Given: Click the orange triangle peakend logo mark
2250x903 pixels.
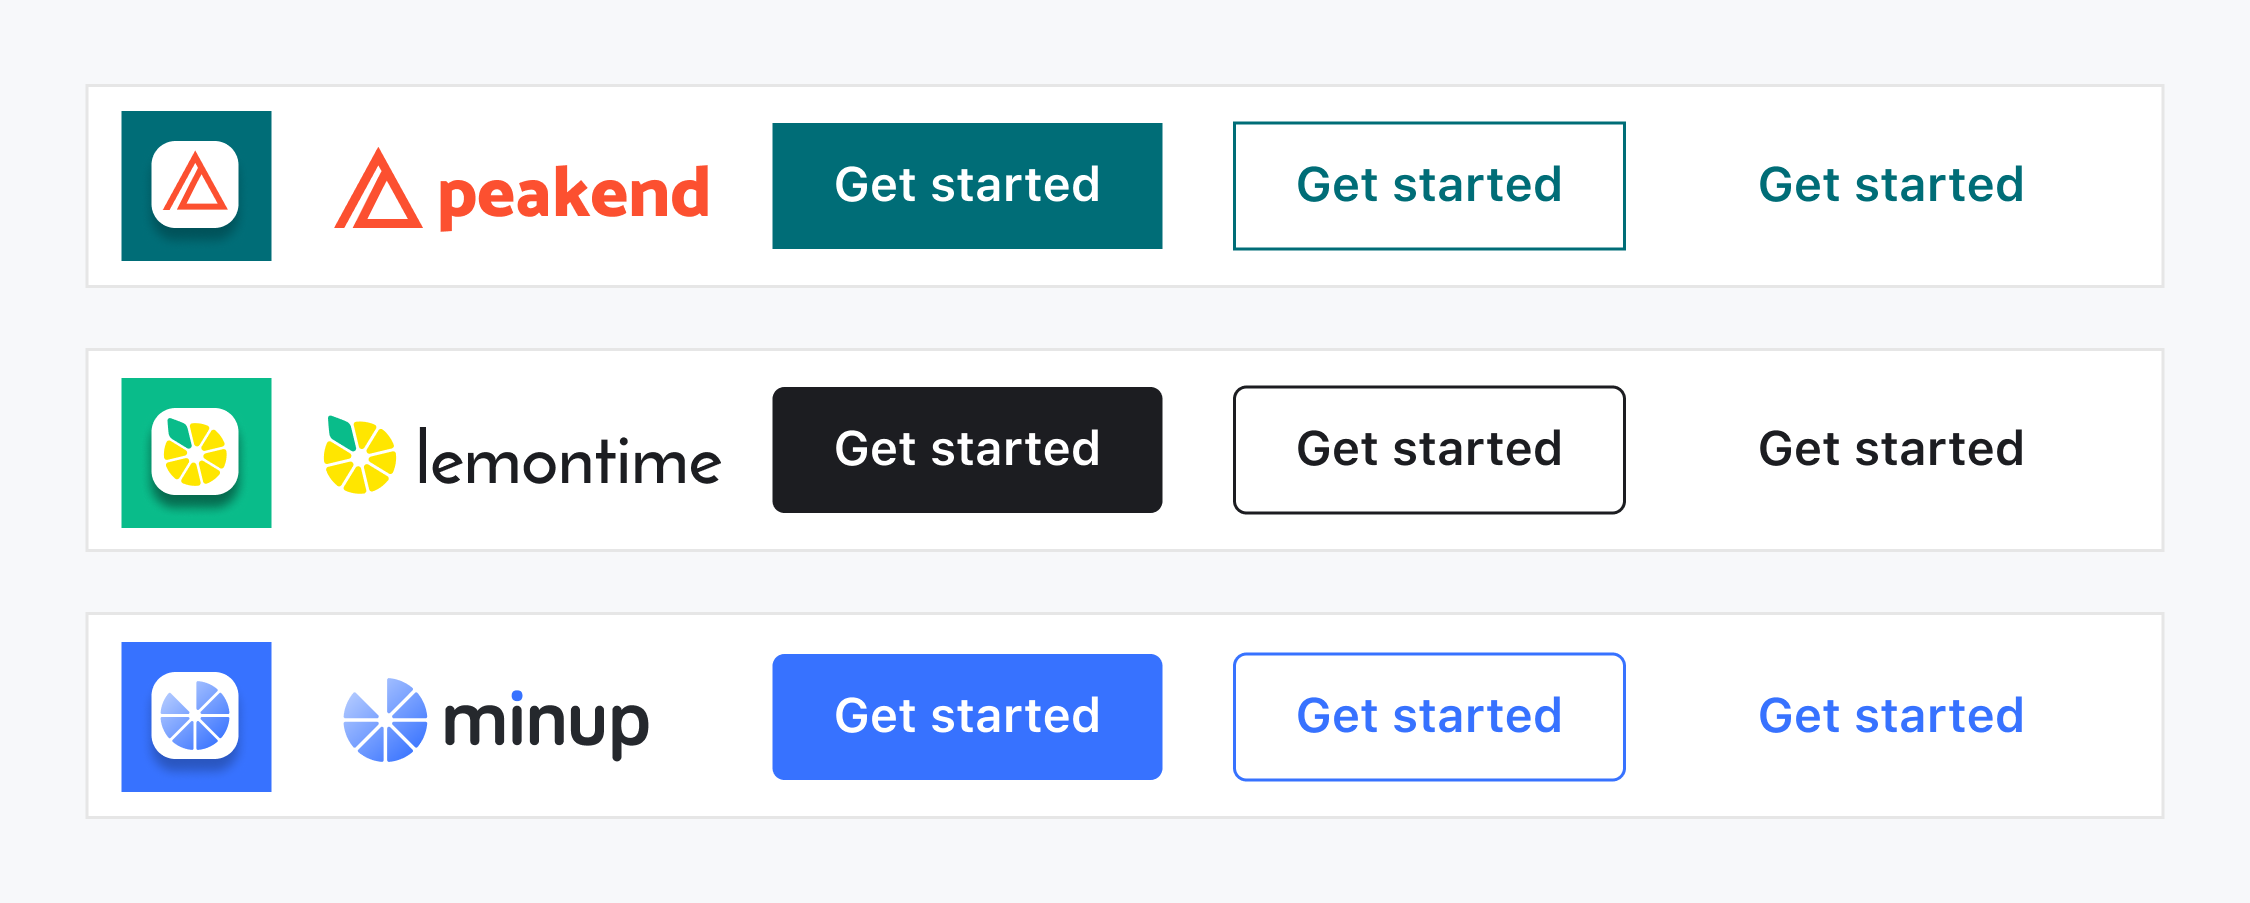Looking at the screenshot, I should 378,189.
